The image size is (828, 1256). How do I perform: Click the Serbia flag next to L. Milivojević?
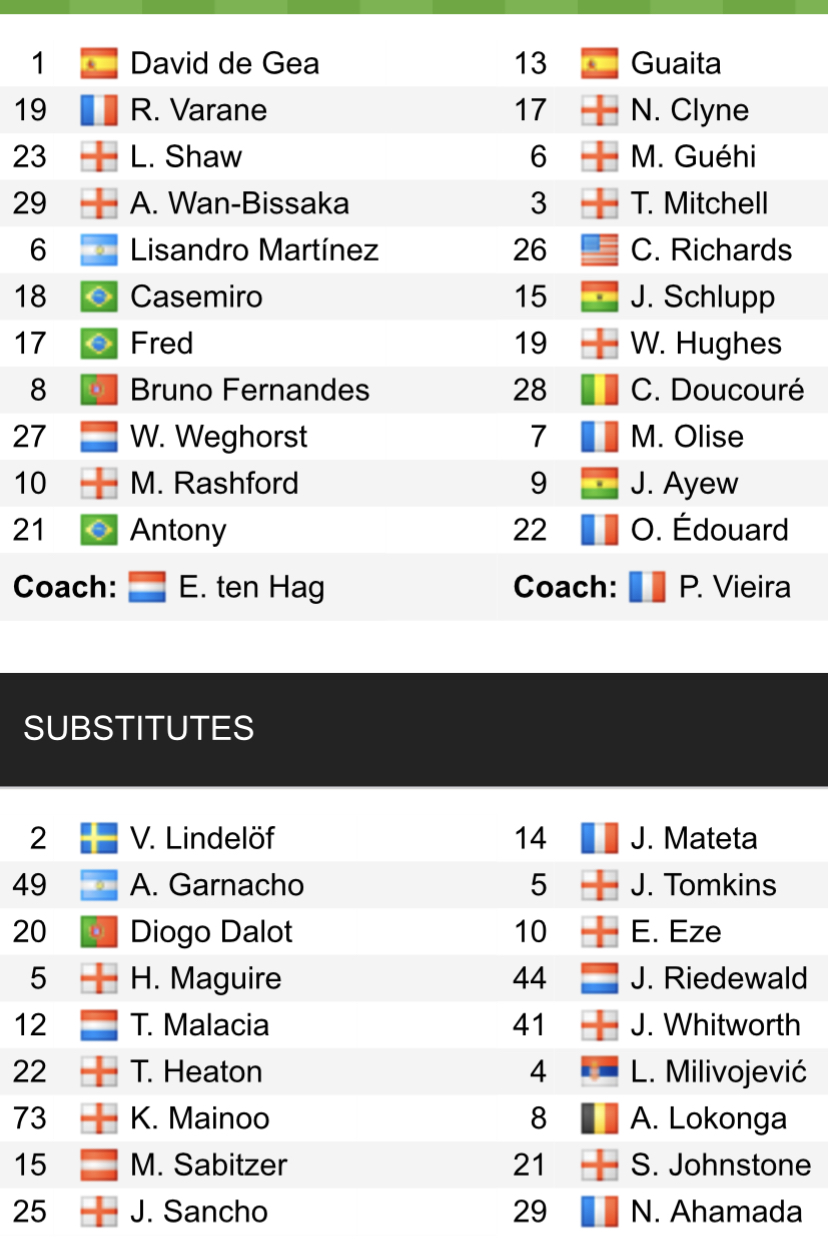click(599, 1072)
